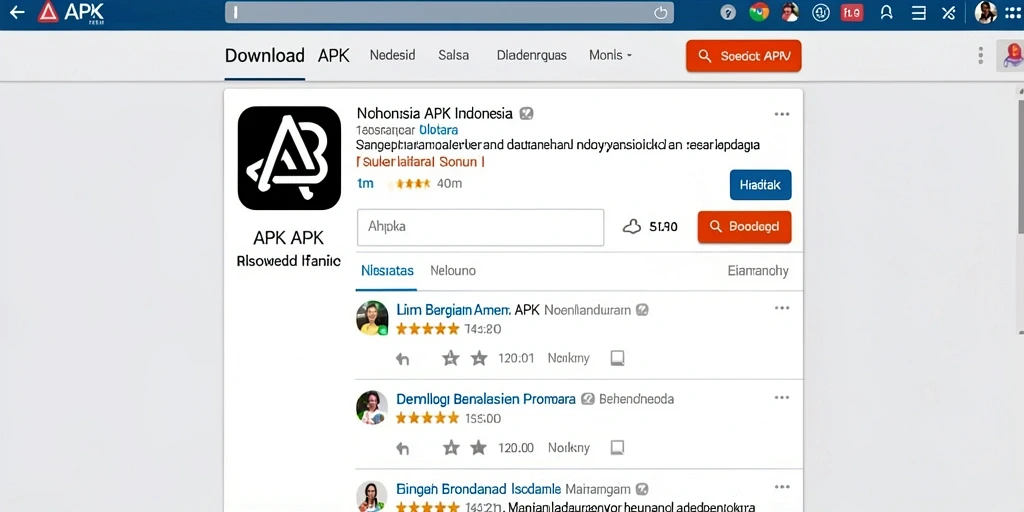Viewport: 1024px width, 512px height.
Task: Click the reload icon in the address bar
Action: click(661, 12)
